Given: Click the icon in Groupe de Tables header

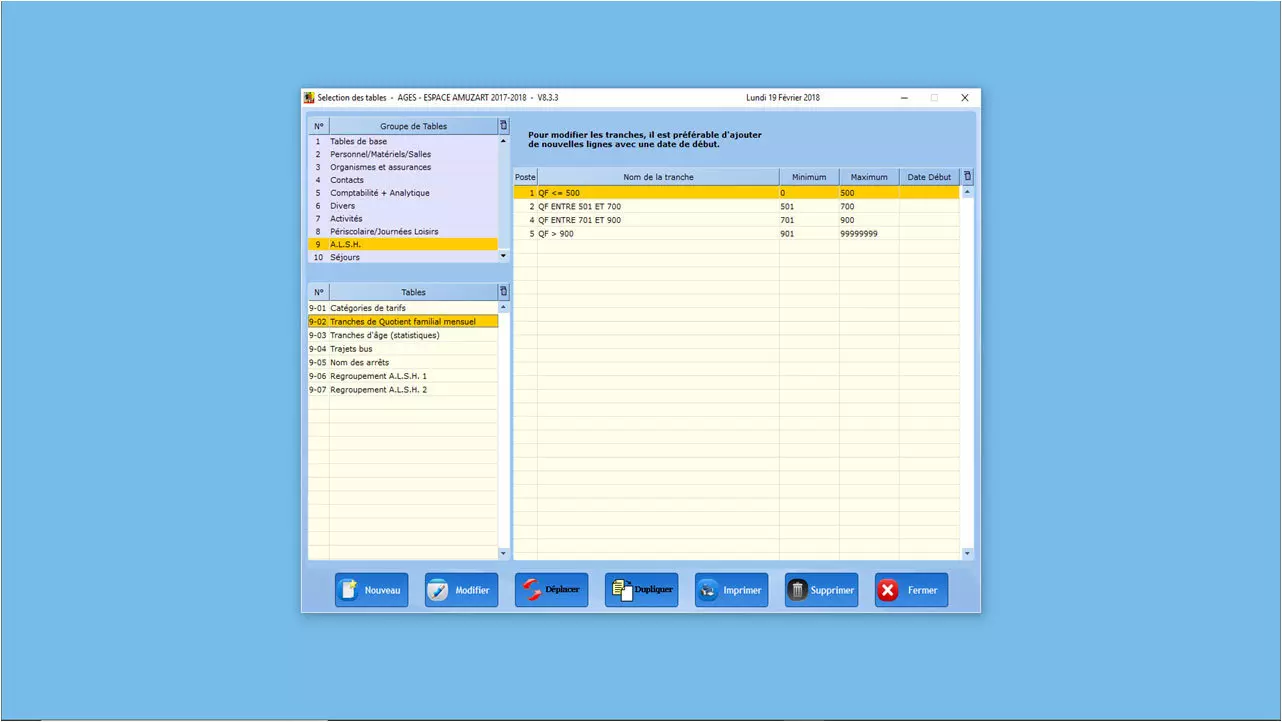Looking at the screenshot, I should point(503,126).
